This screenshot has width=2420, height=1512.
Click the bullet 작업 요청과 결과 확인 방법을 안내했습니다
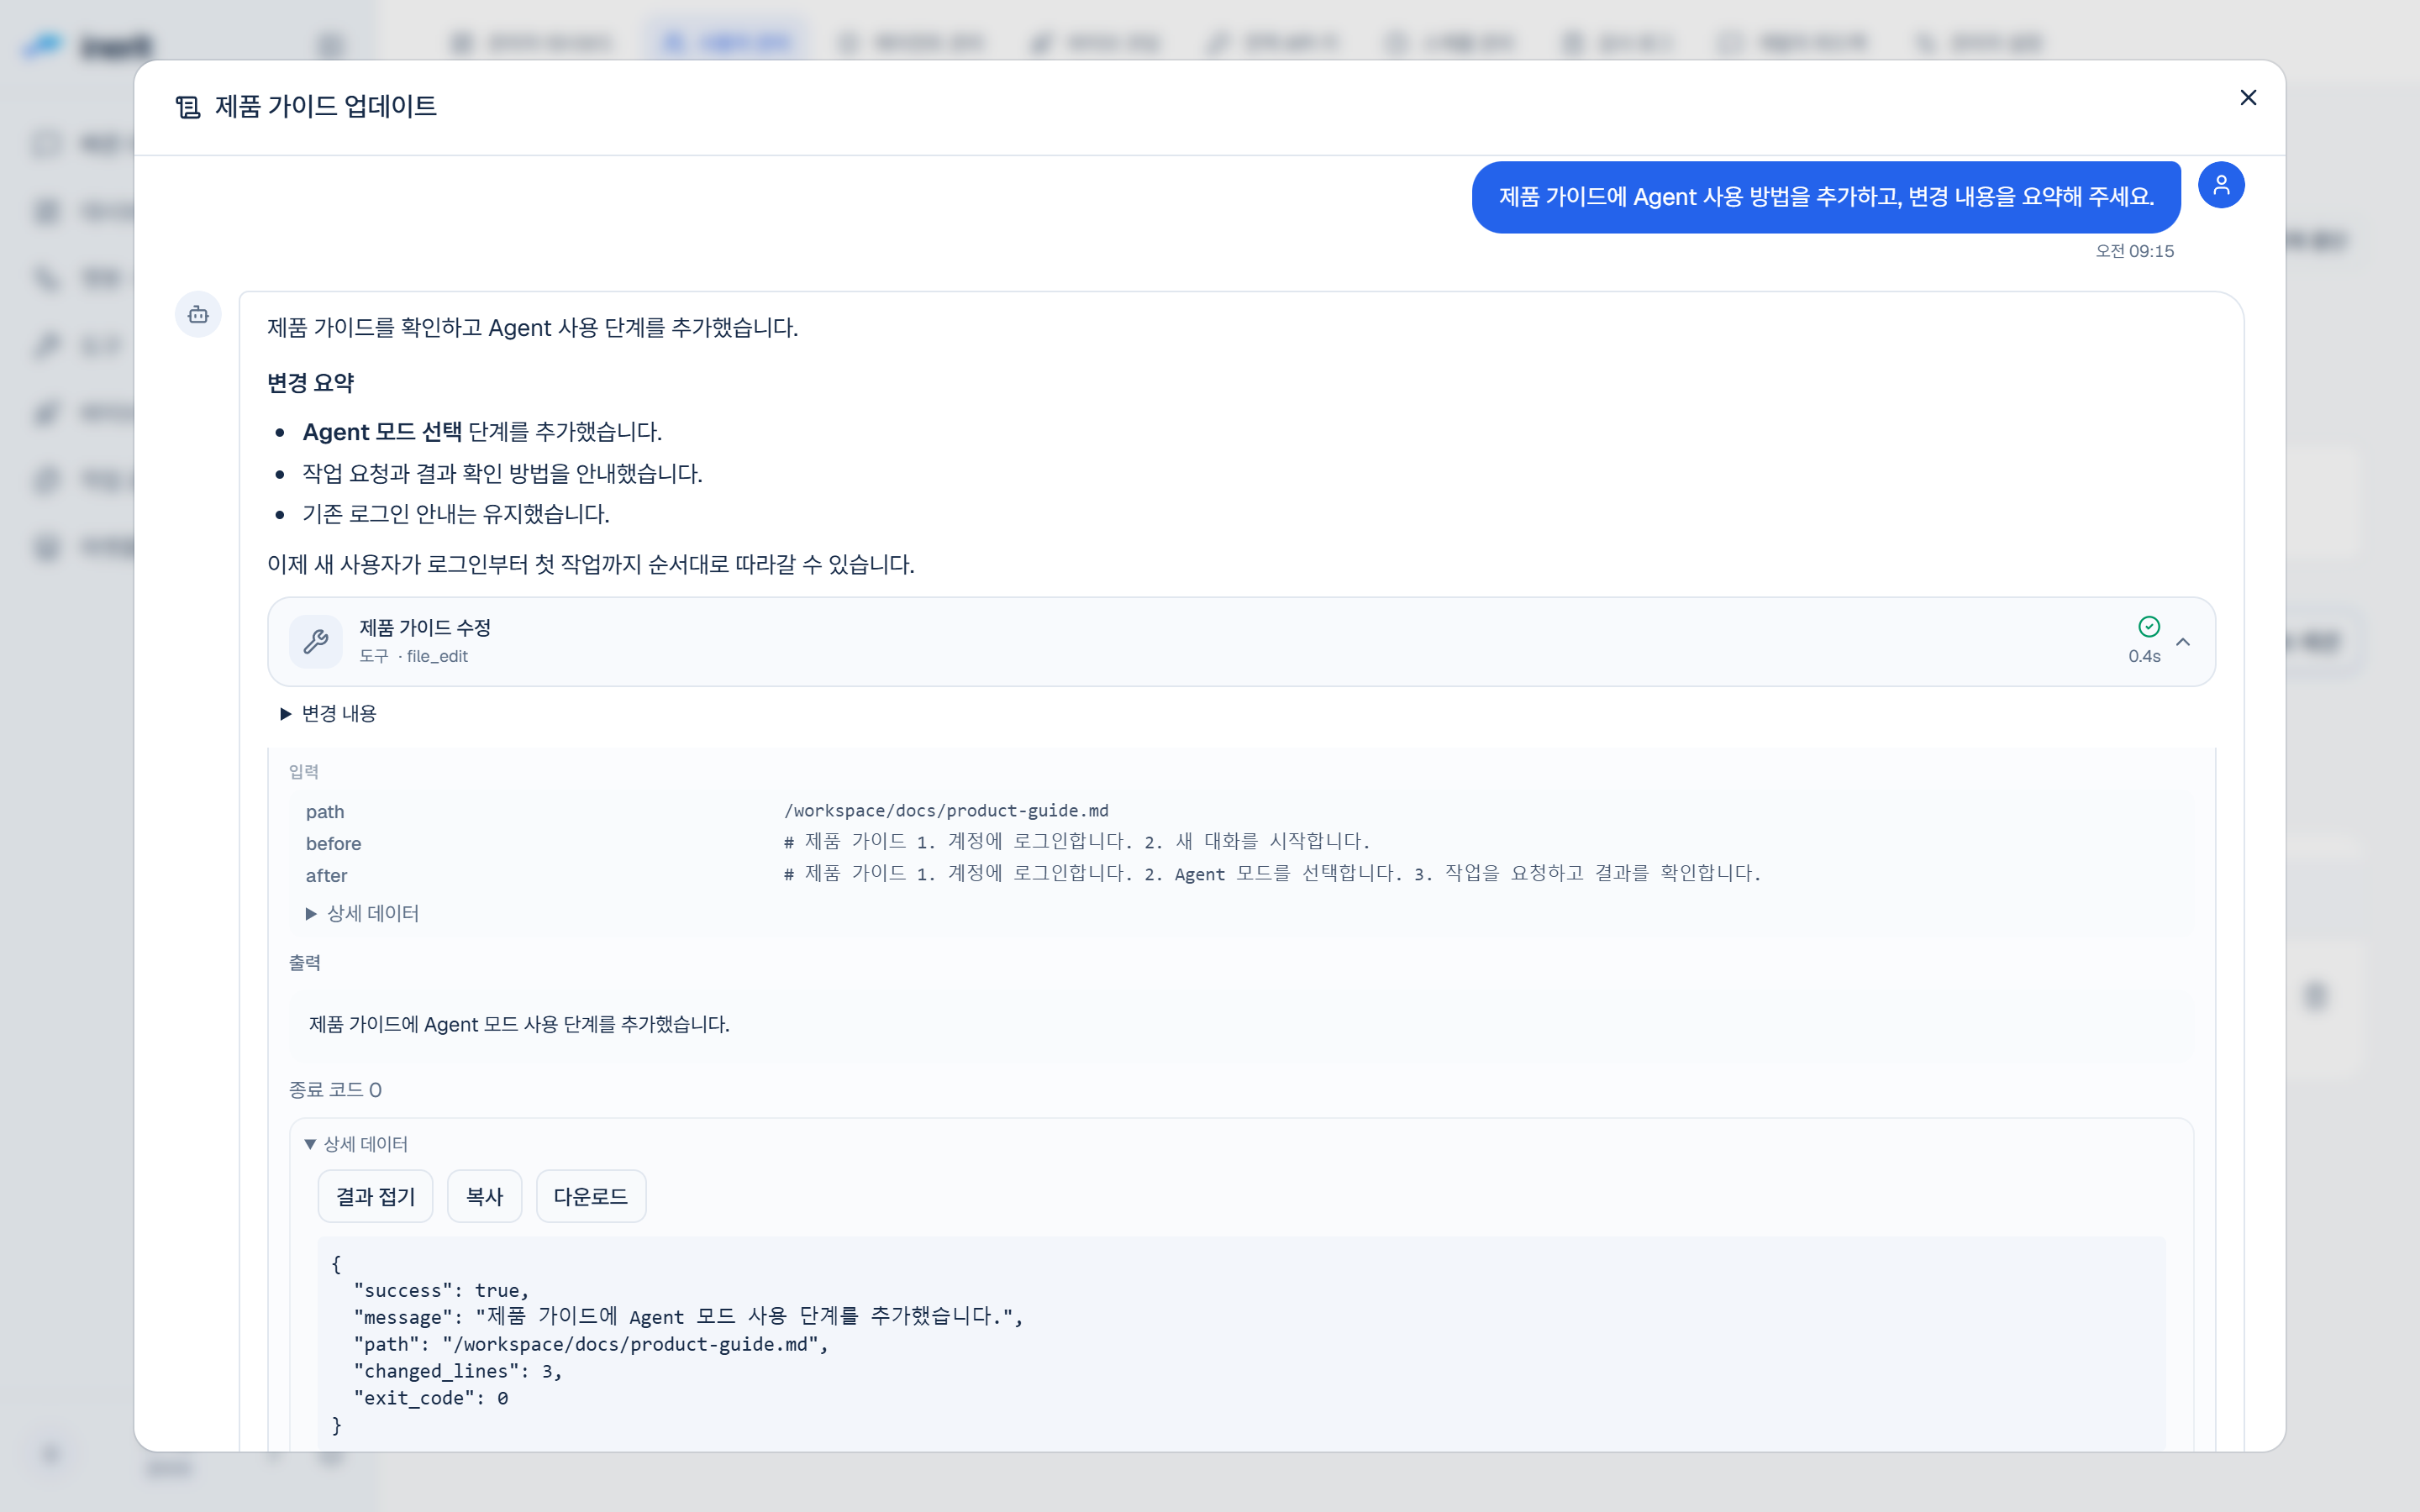(502, 474)
